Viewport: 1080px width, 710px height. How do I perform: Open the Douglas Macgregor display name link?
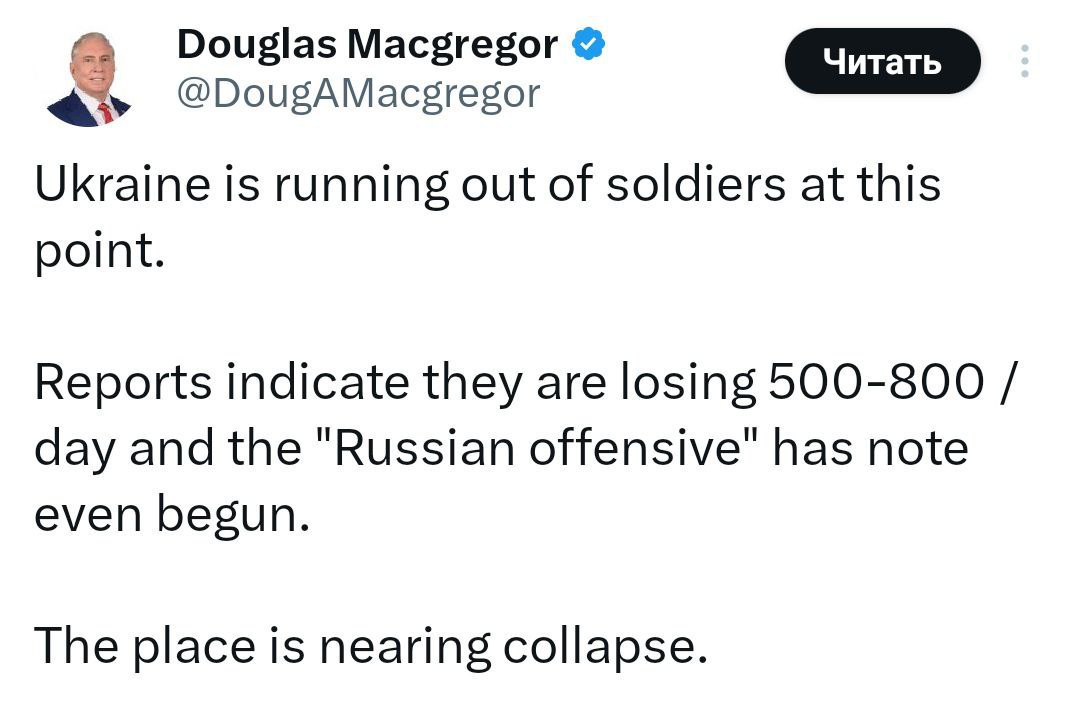(x=366, y=44)
